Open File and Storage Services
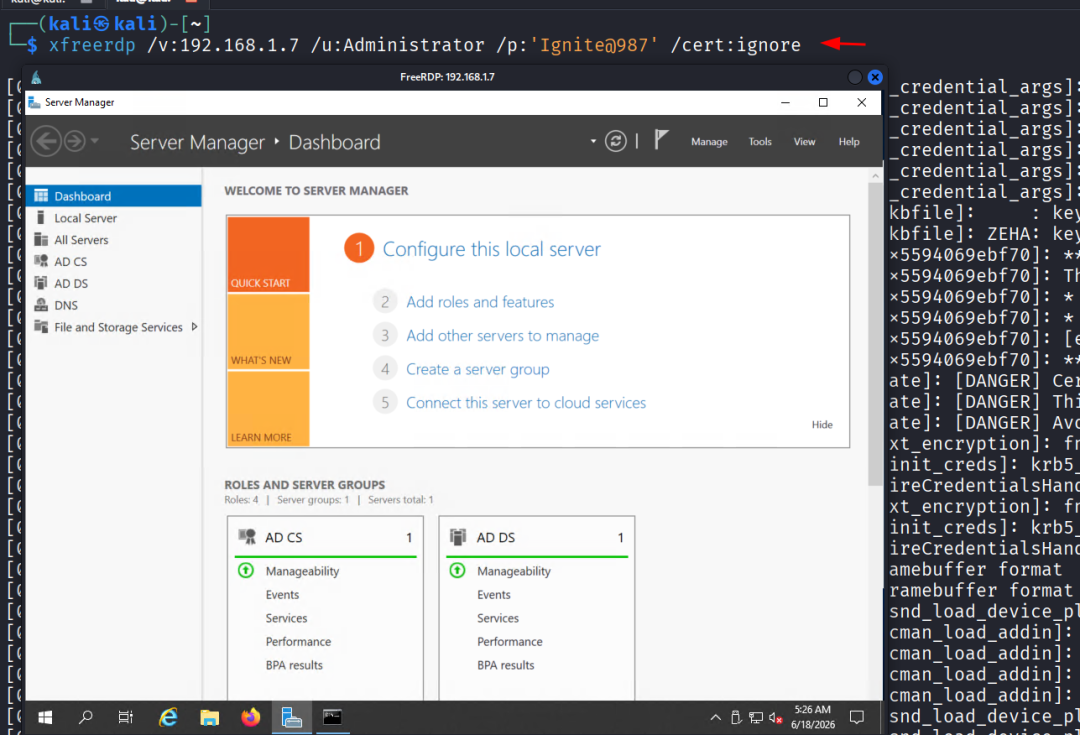 (114, 327)
